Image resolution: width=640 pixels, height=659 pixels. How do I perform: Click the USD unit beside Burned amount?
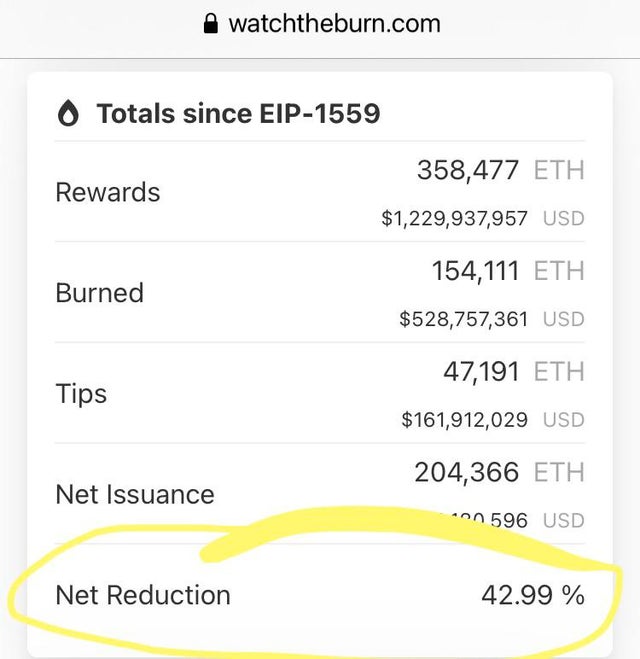(x=564, y=319)
